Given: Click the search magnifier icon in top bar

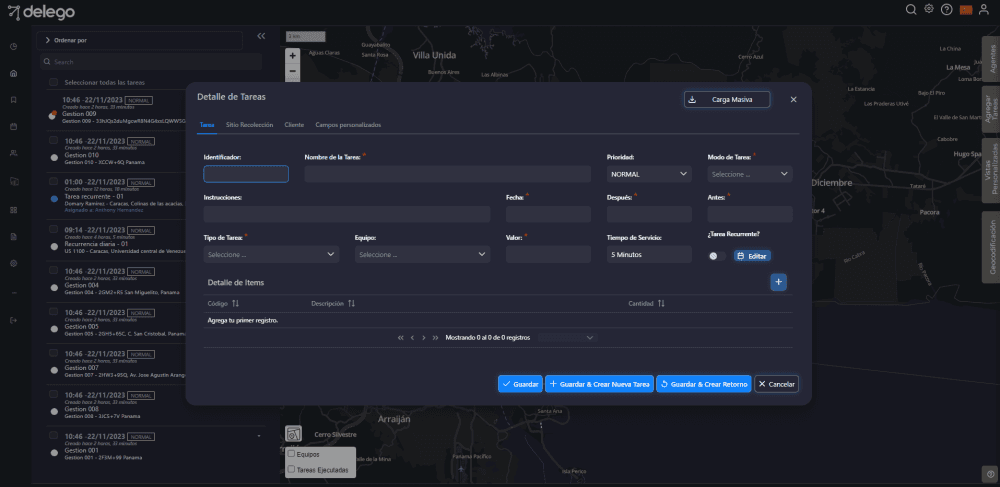Looking at the screenshot, I should [x=911, y=10].
